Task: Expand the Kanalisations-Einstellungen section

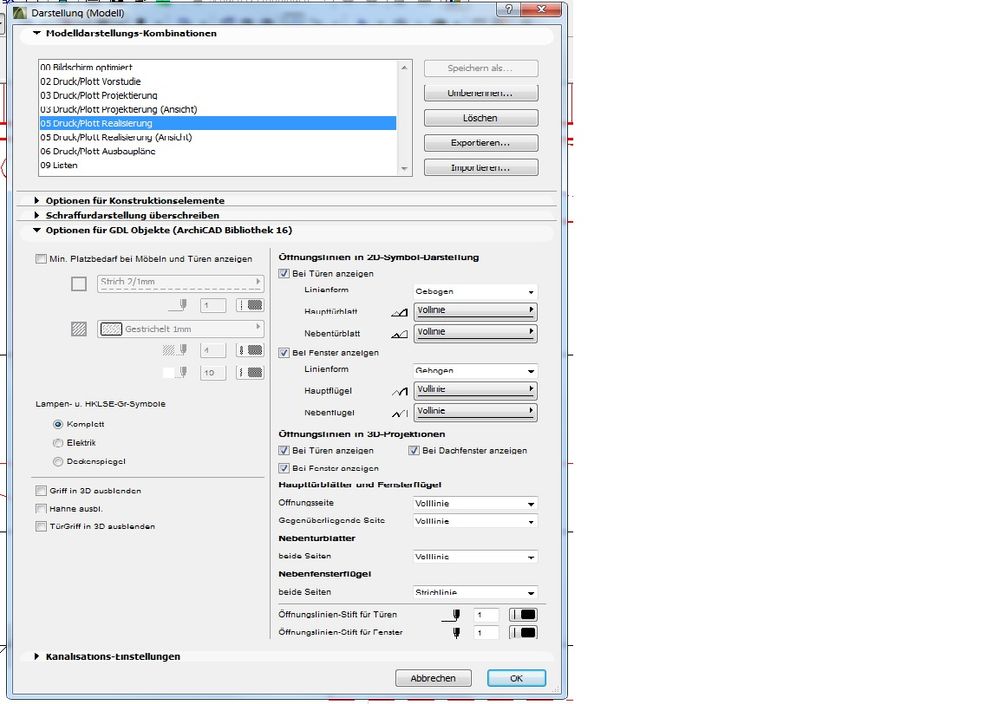Action: click(110, 656)
